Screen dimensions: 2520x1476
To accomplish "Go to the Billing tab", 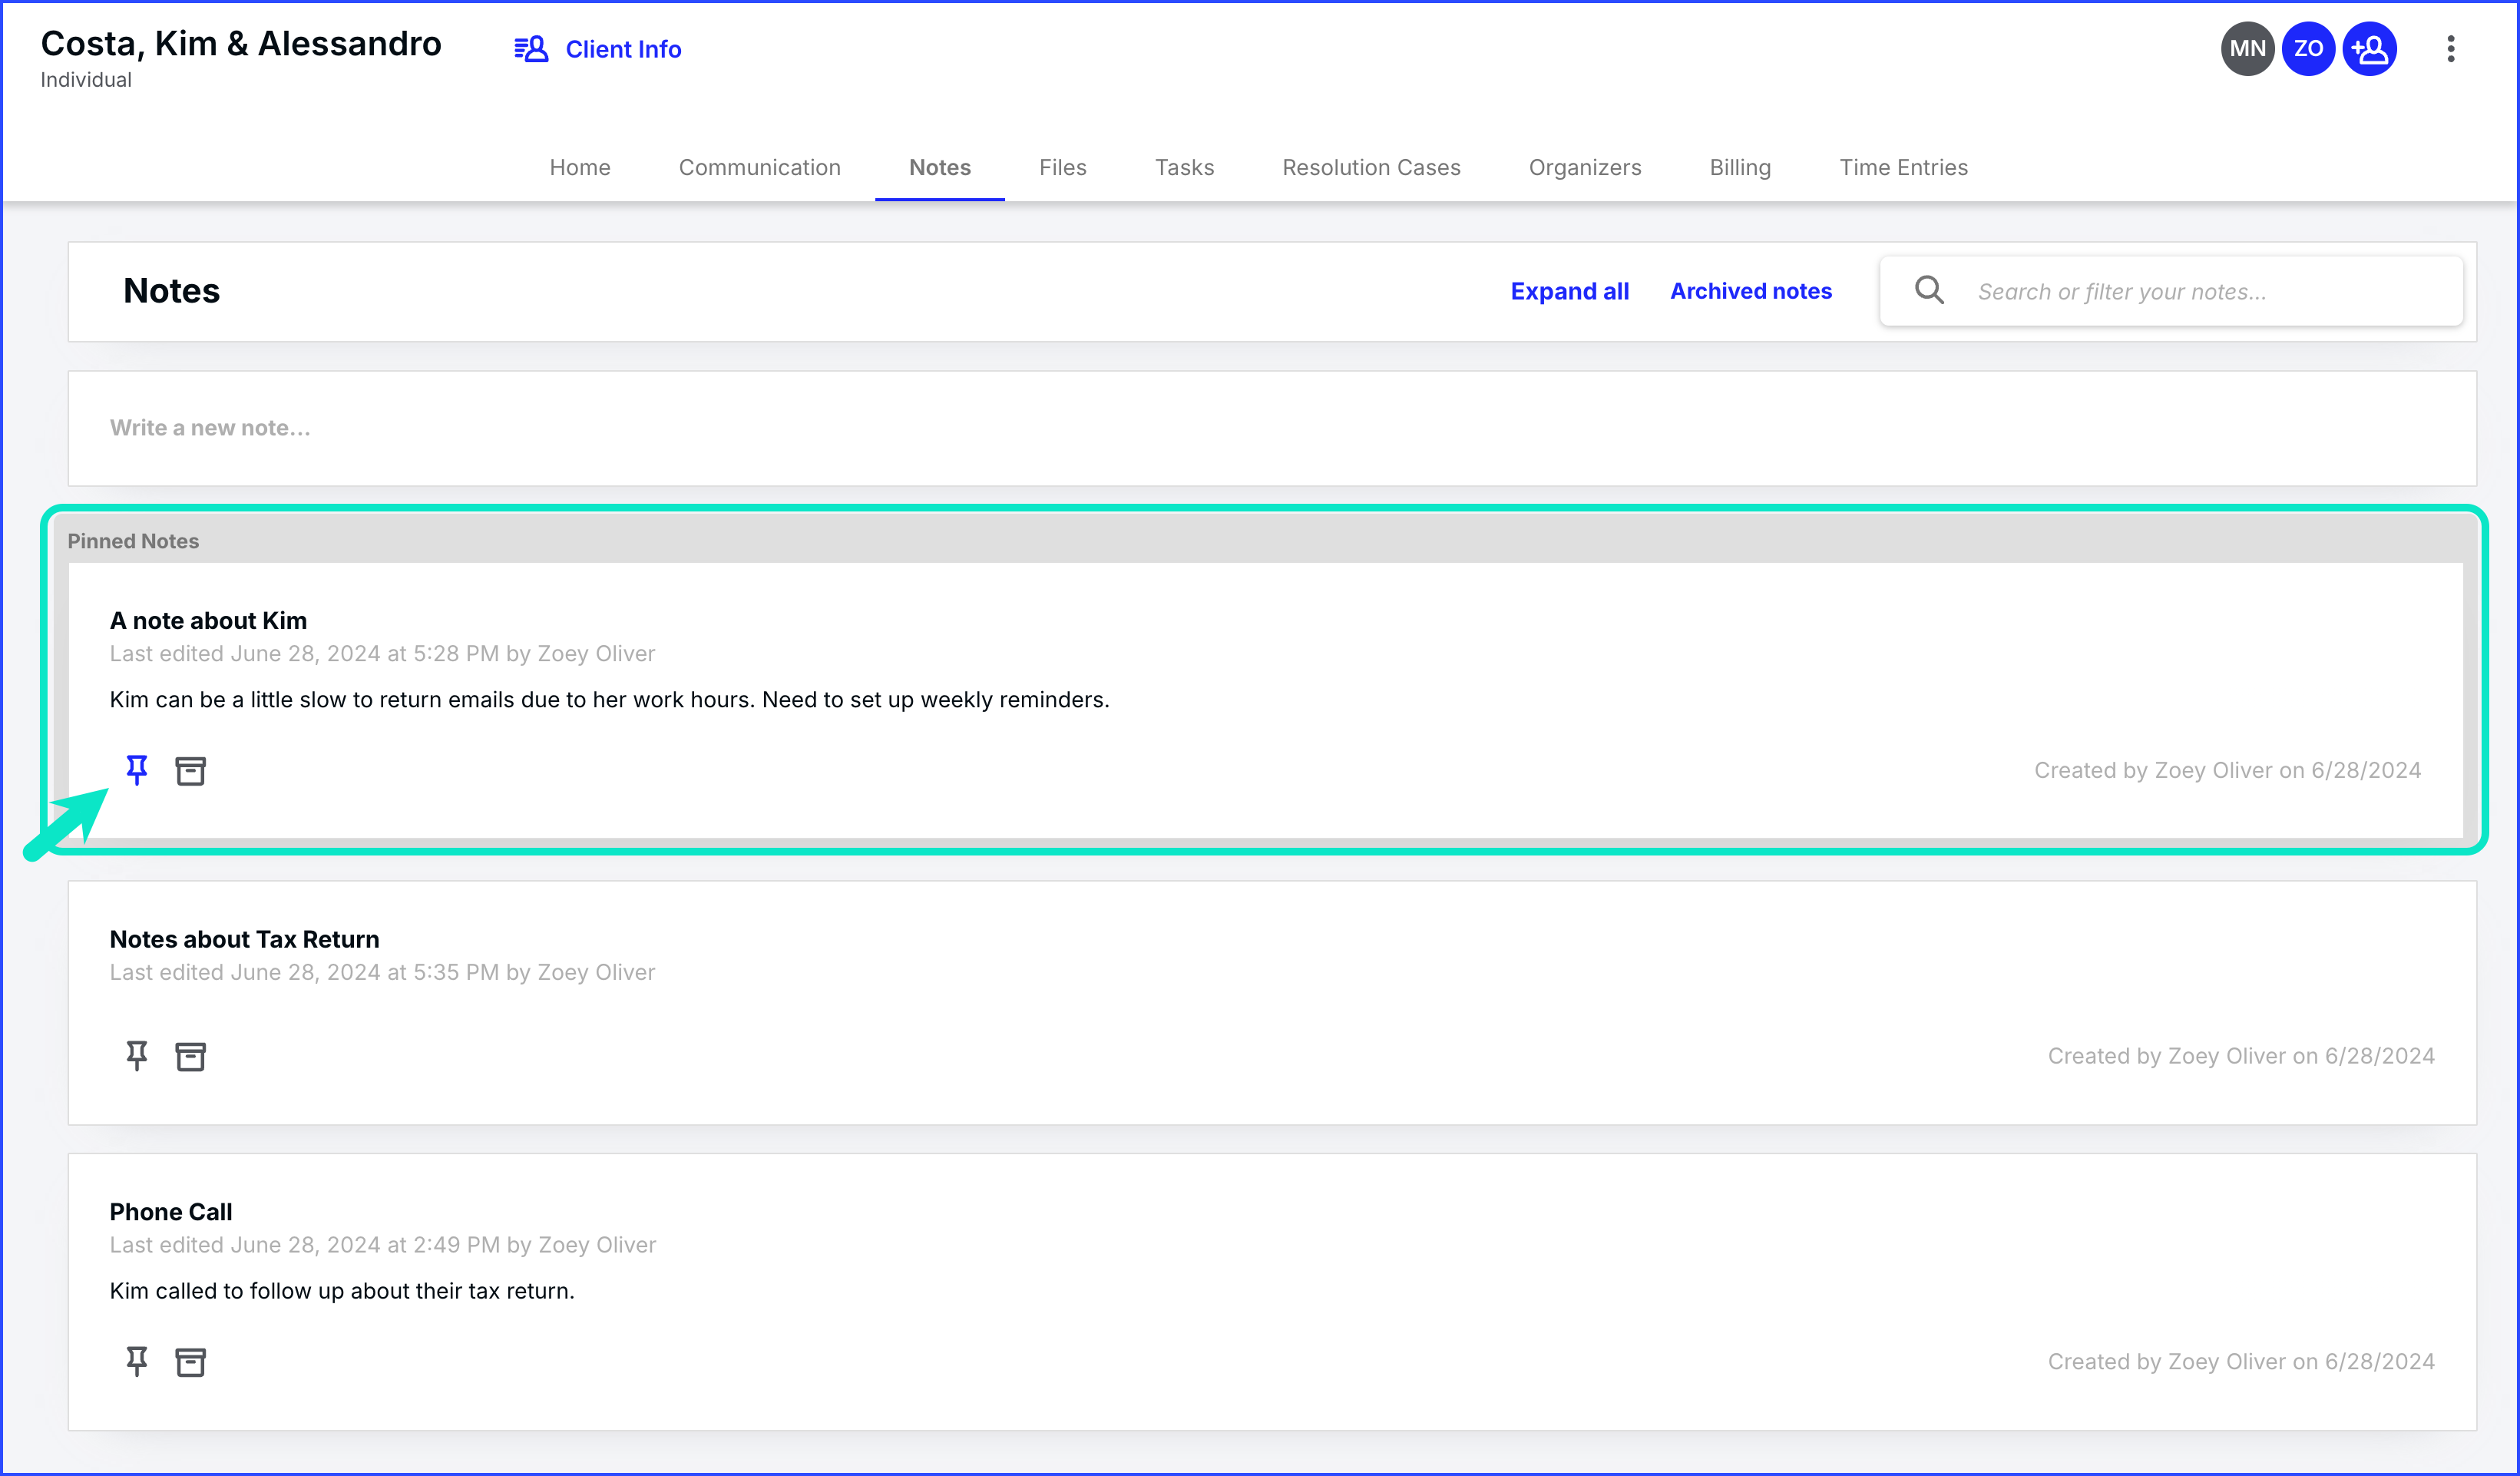I will click(1739, 167).
